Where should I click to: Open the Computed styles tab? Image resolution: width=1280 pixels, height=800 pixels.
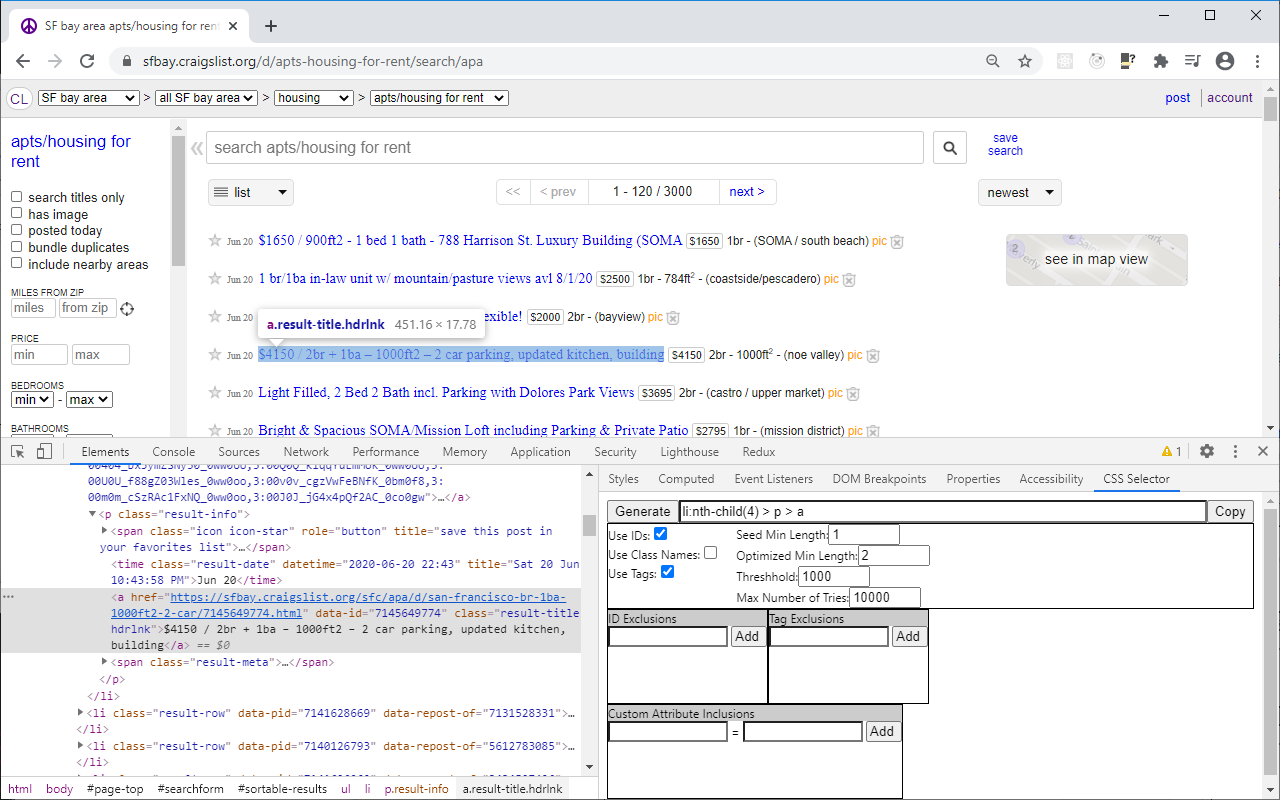(x=686, y=479)
